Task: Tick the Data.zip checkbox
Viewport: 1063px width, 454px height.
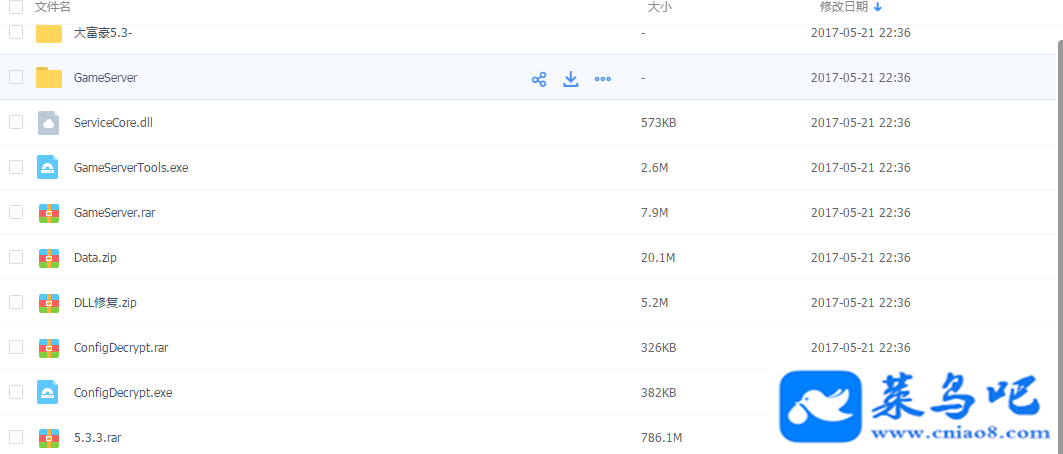Action: pos(16,257)
